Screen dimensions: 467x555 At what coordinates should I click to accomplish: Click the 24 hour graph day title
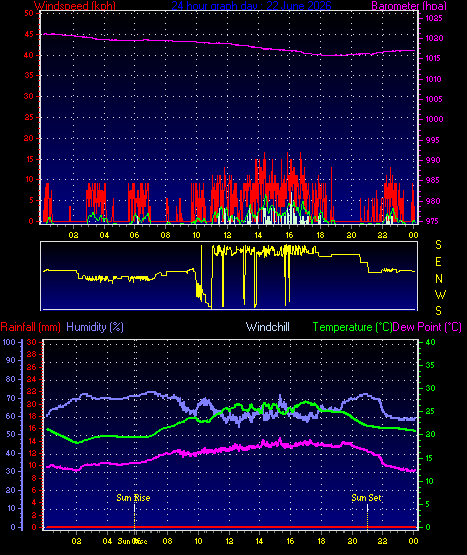tap(251, 6)
